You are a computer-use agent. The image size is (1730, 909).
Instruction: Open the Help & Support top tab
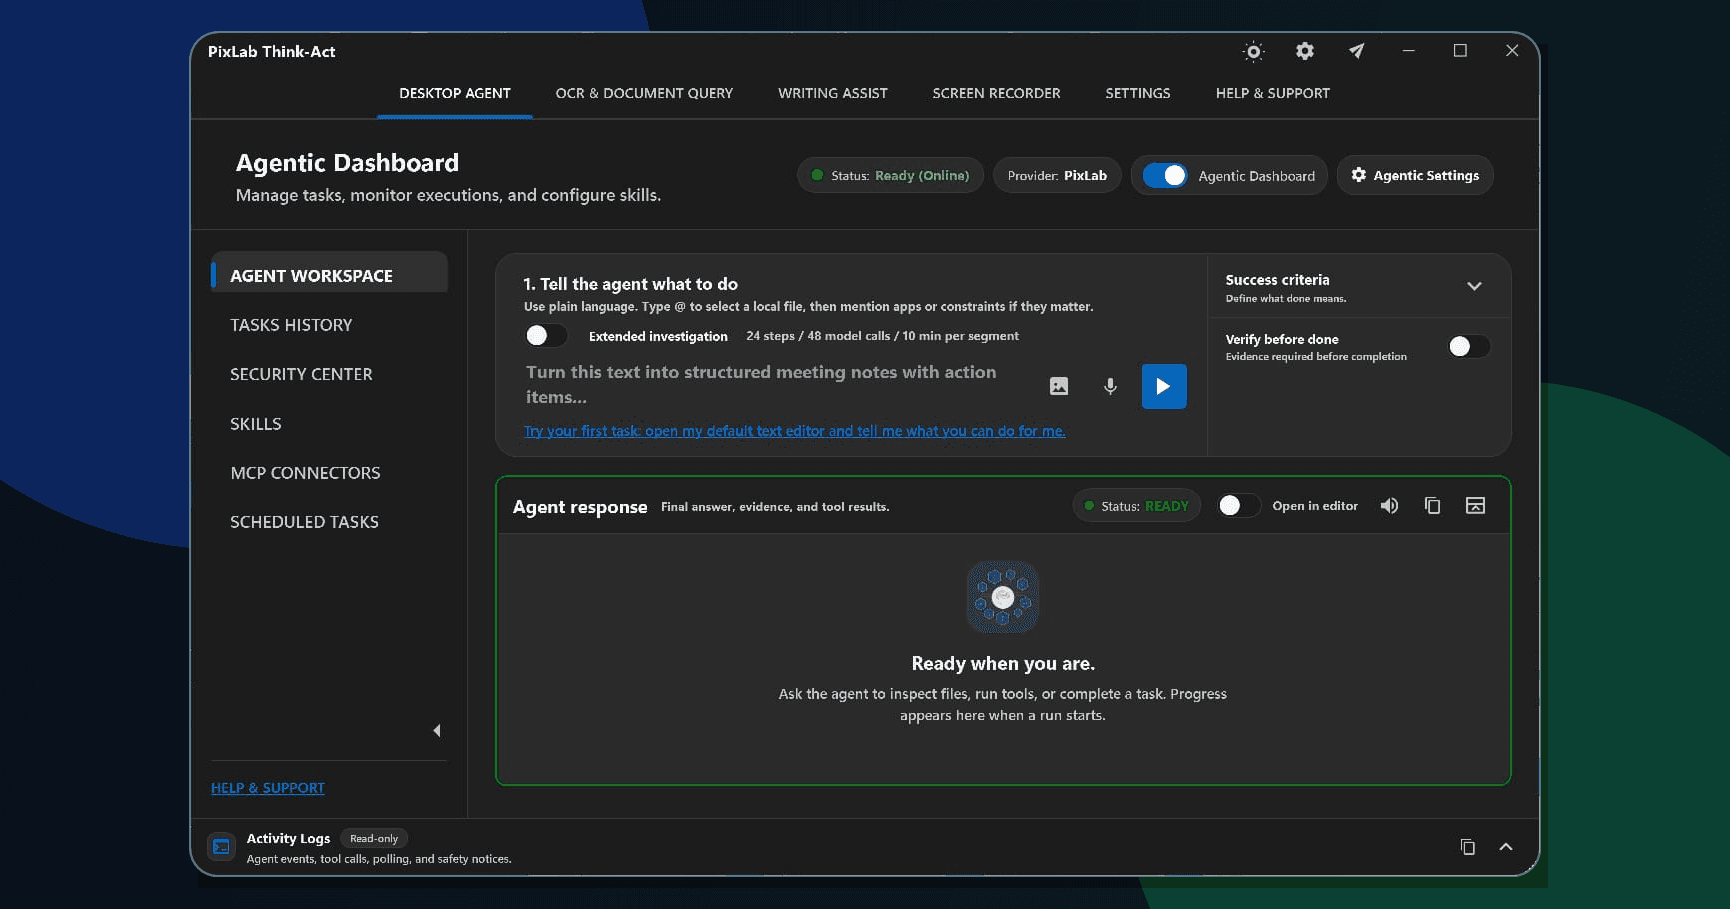(1273, 93)
